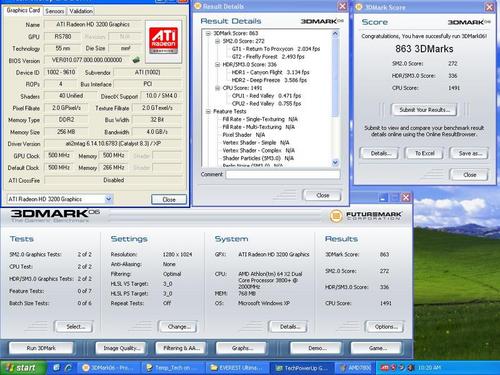
Task: Click the Demo button
Action: click(316, 348)
